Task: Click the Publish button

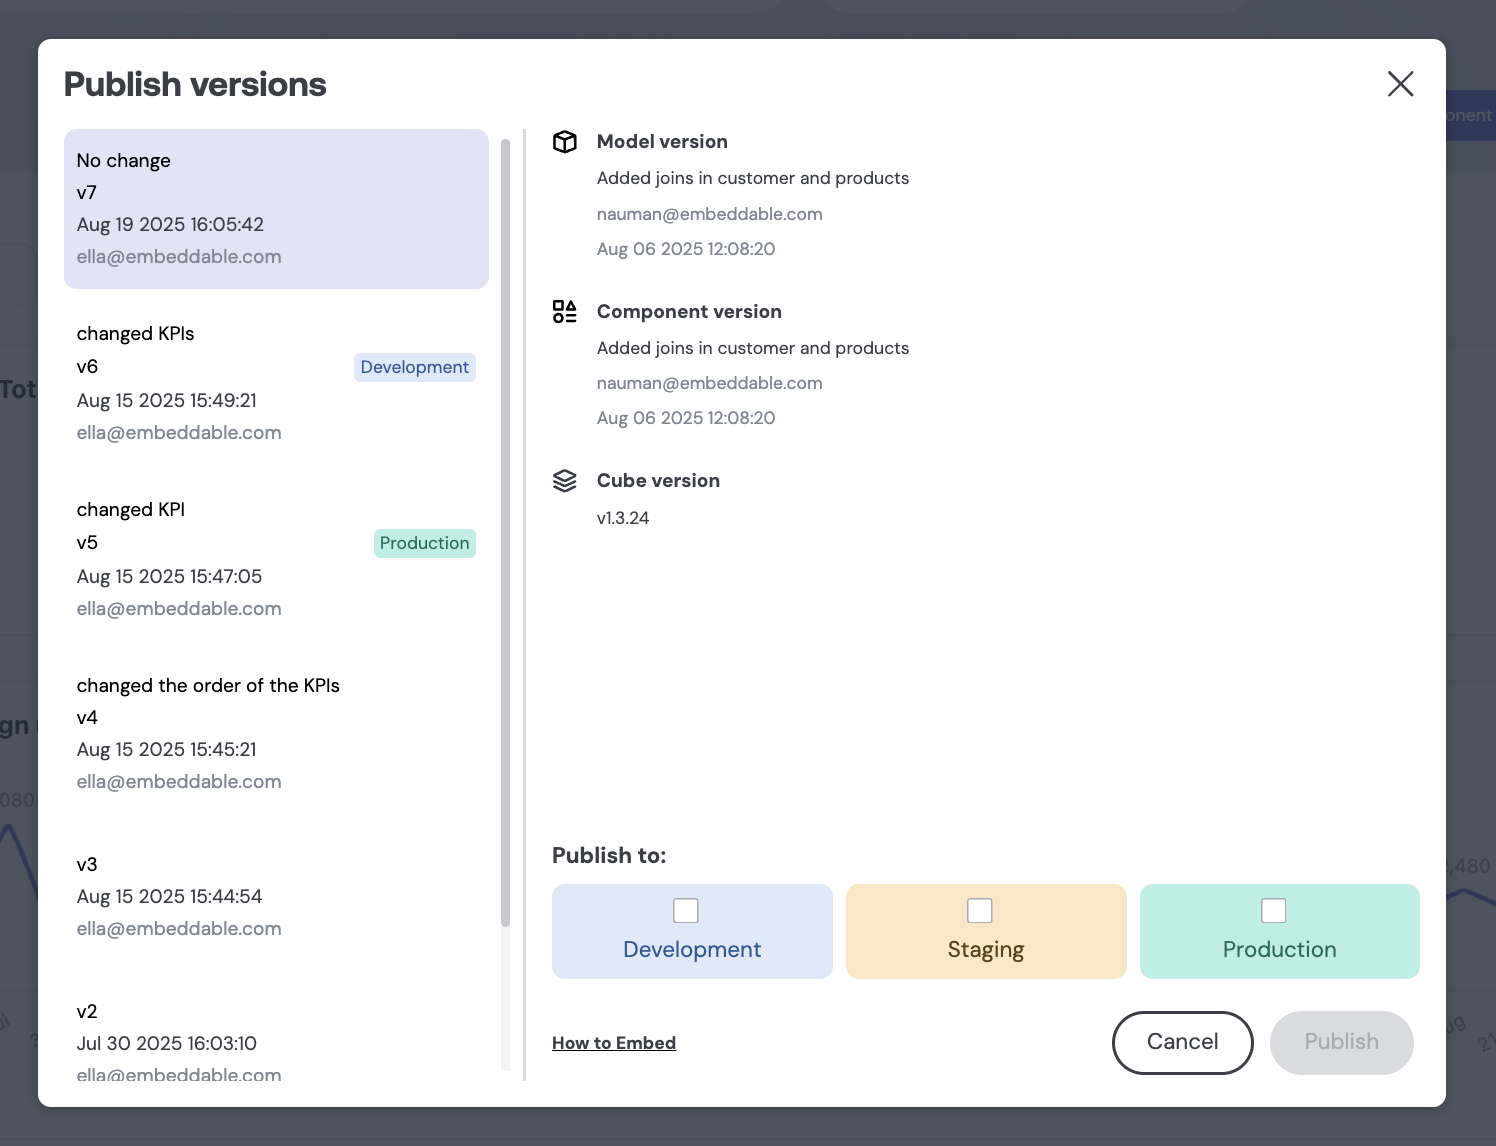Action: coord(1341,1042)
